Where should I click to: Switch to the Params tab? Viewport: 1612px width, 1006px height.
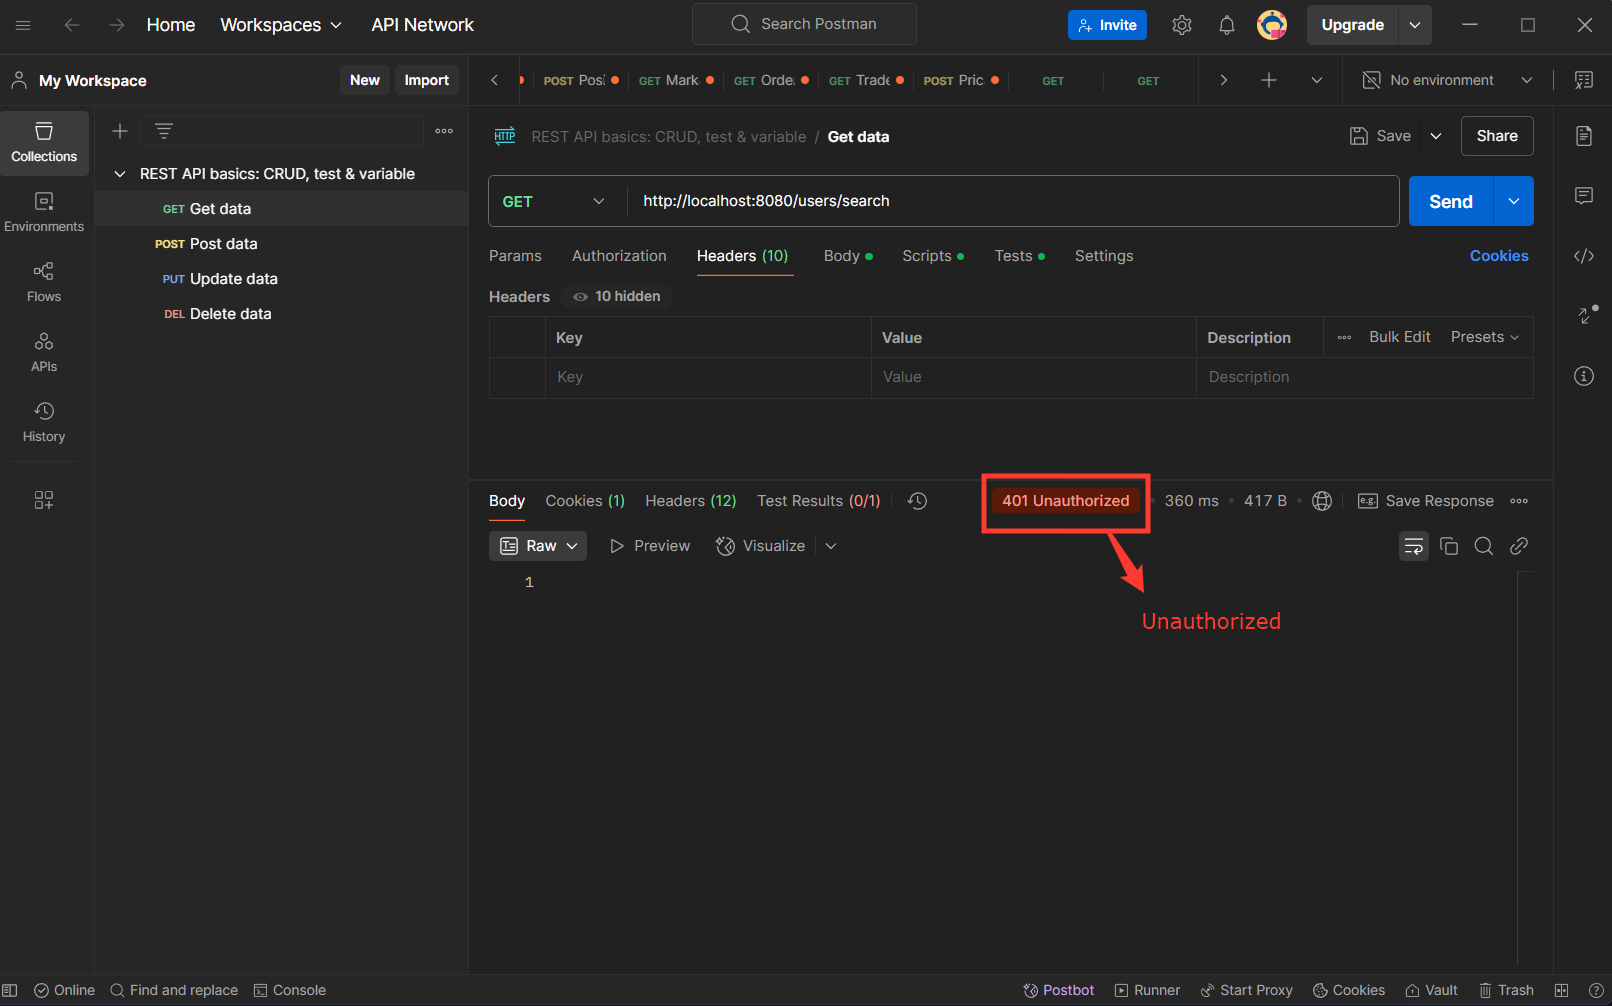point(515,256)
